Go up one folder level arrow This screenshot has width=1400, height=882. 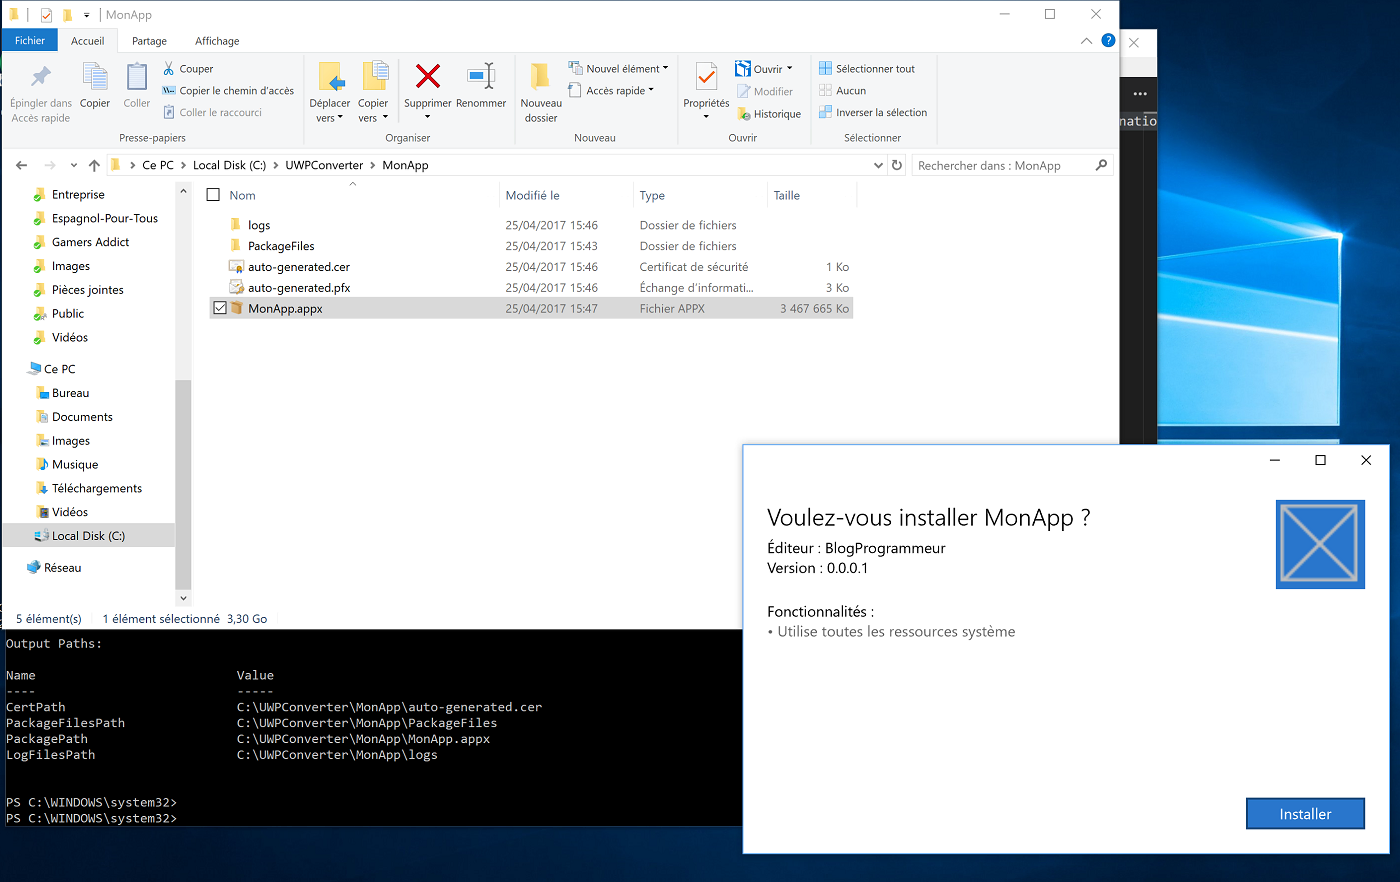pos(94,165)
